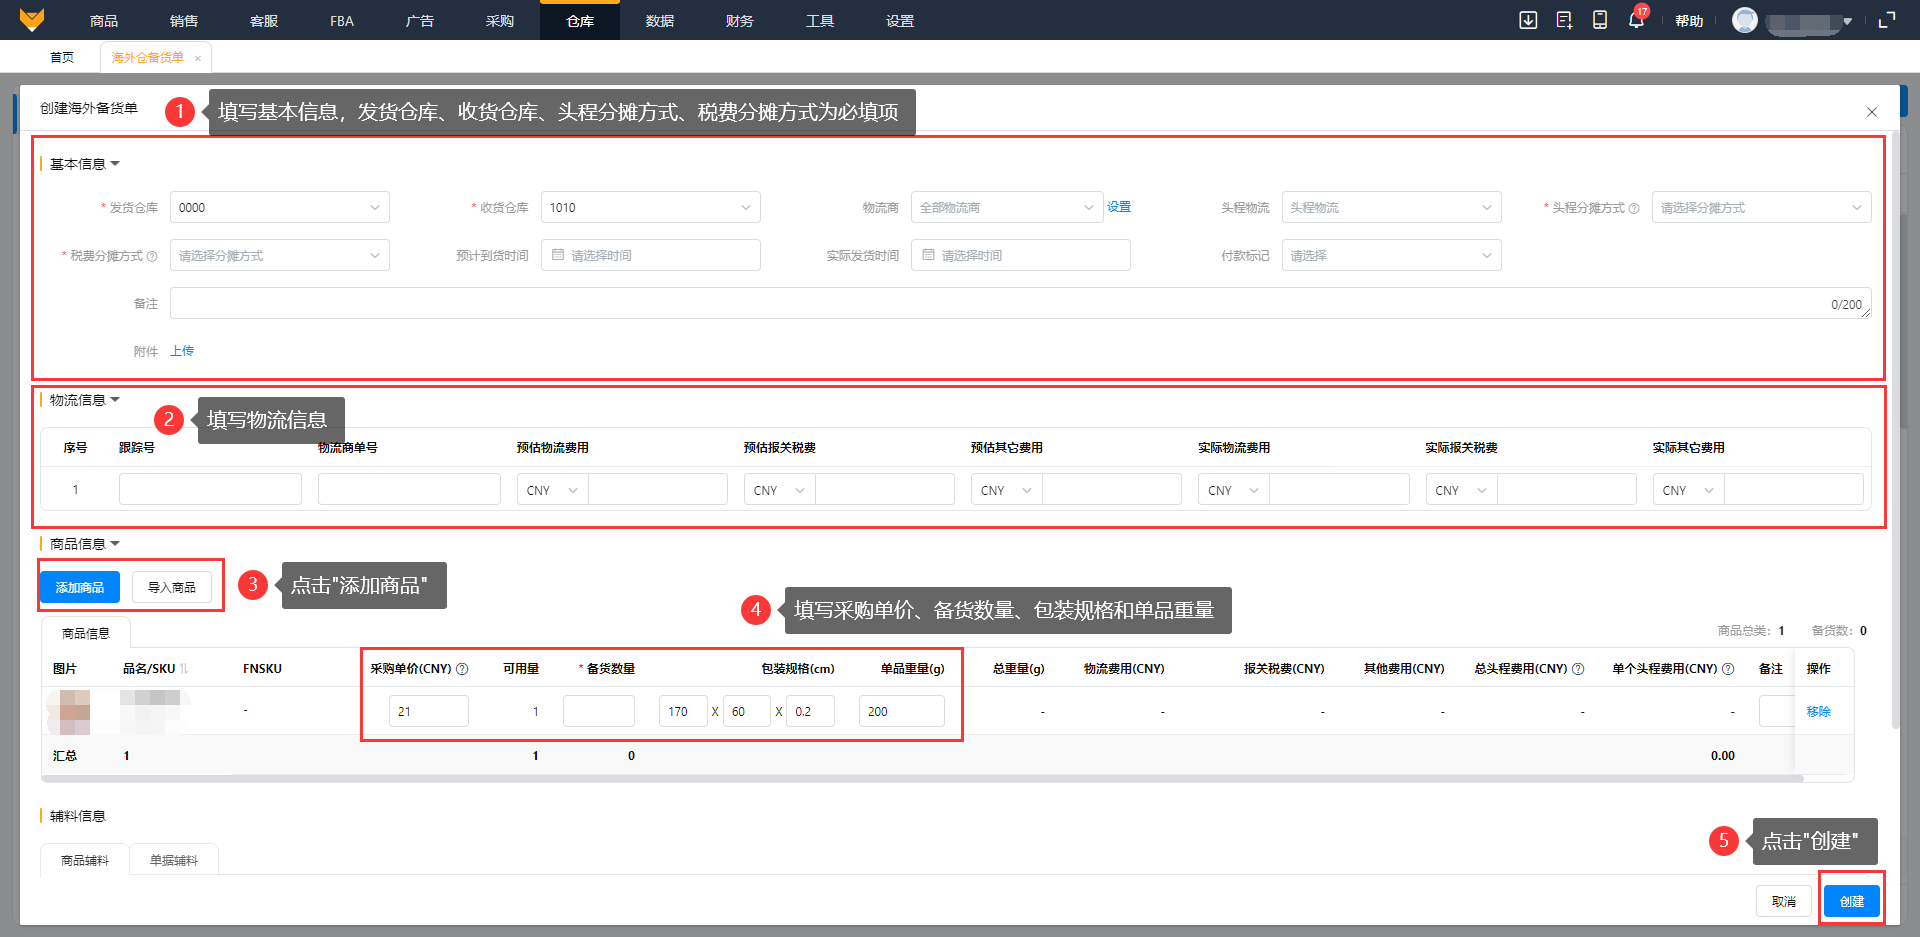The image size is (1920, 937).
Task: Open the download center icon
Action: pyautogui.click(x=1528, y=20)
